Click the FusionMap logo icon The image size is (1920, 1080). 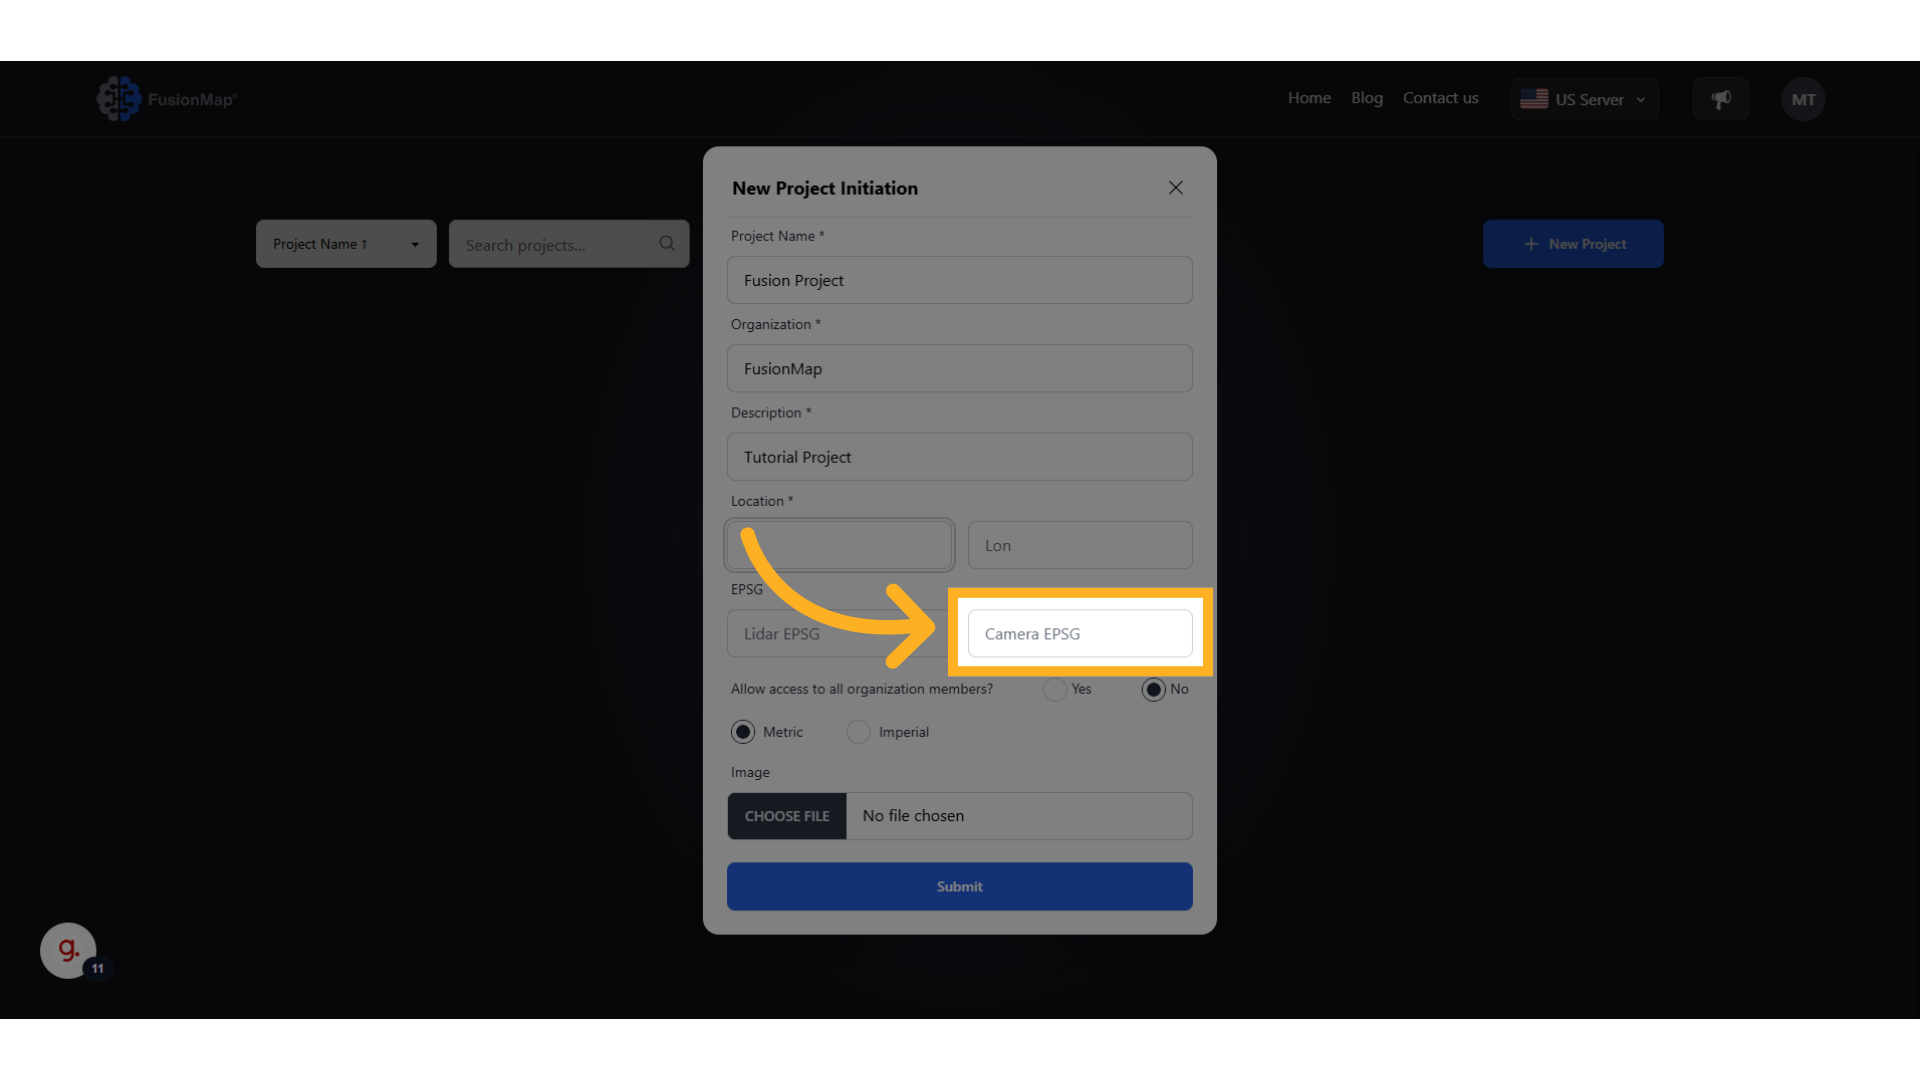click(119, 99)
